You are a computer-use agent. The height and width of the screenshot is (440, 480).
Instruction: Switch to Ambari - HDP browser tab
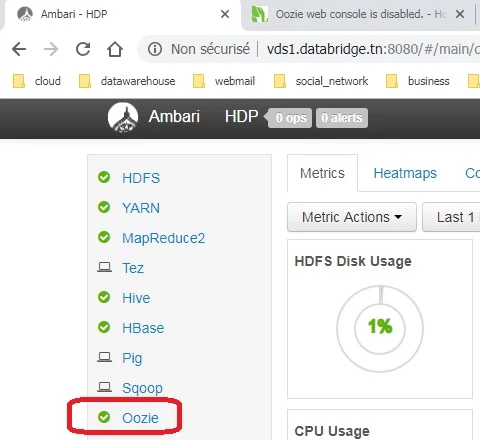pyautogui.click(x=122, y=14)
